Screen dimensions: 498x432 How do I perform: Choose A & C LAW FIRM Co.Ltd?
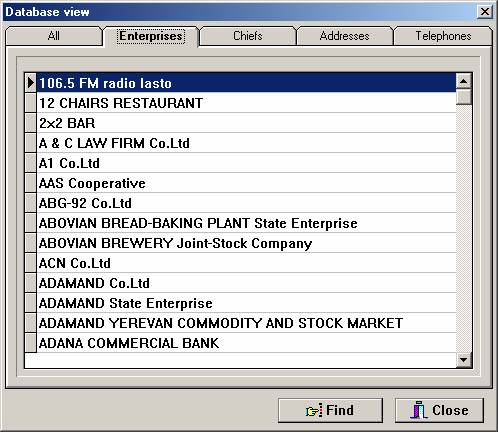(247, 143)
